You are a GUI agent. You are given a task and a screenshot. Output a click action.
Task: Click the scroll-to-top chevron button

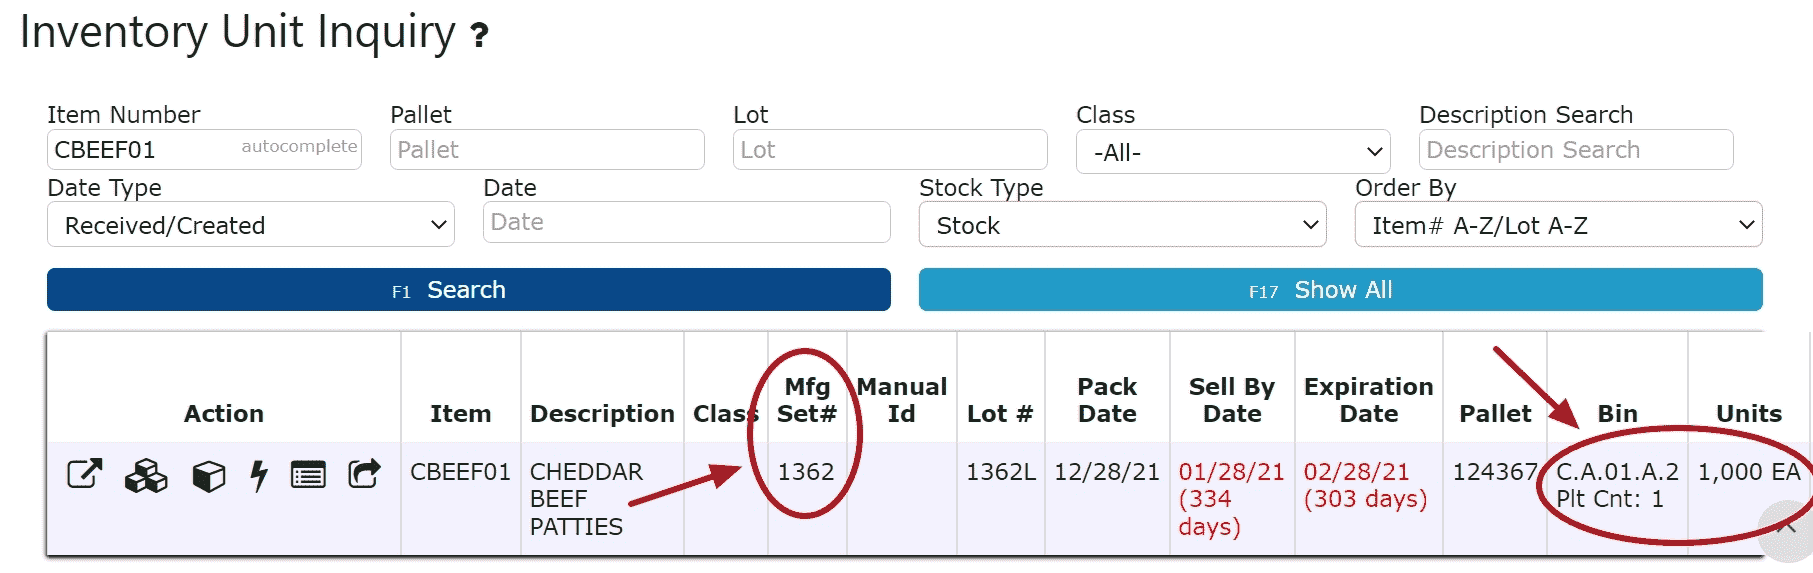coord(1787,528)
